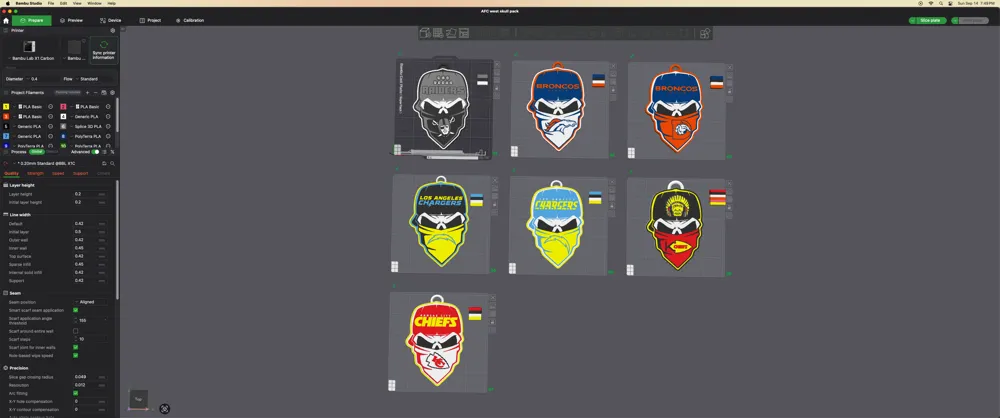
Task: Click the Slice plate button
Action: [931, 20]
